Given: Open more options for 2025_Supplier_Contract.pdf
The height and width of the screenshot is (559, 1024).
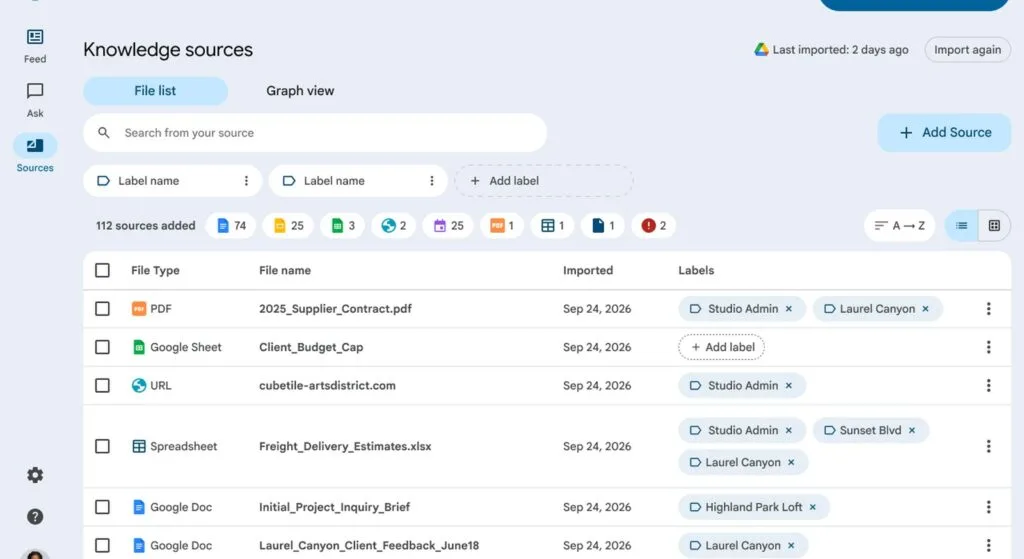Looking at the screenshot, I should pyautogui.click(x=988, y=309).
